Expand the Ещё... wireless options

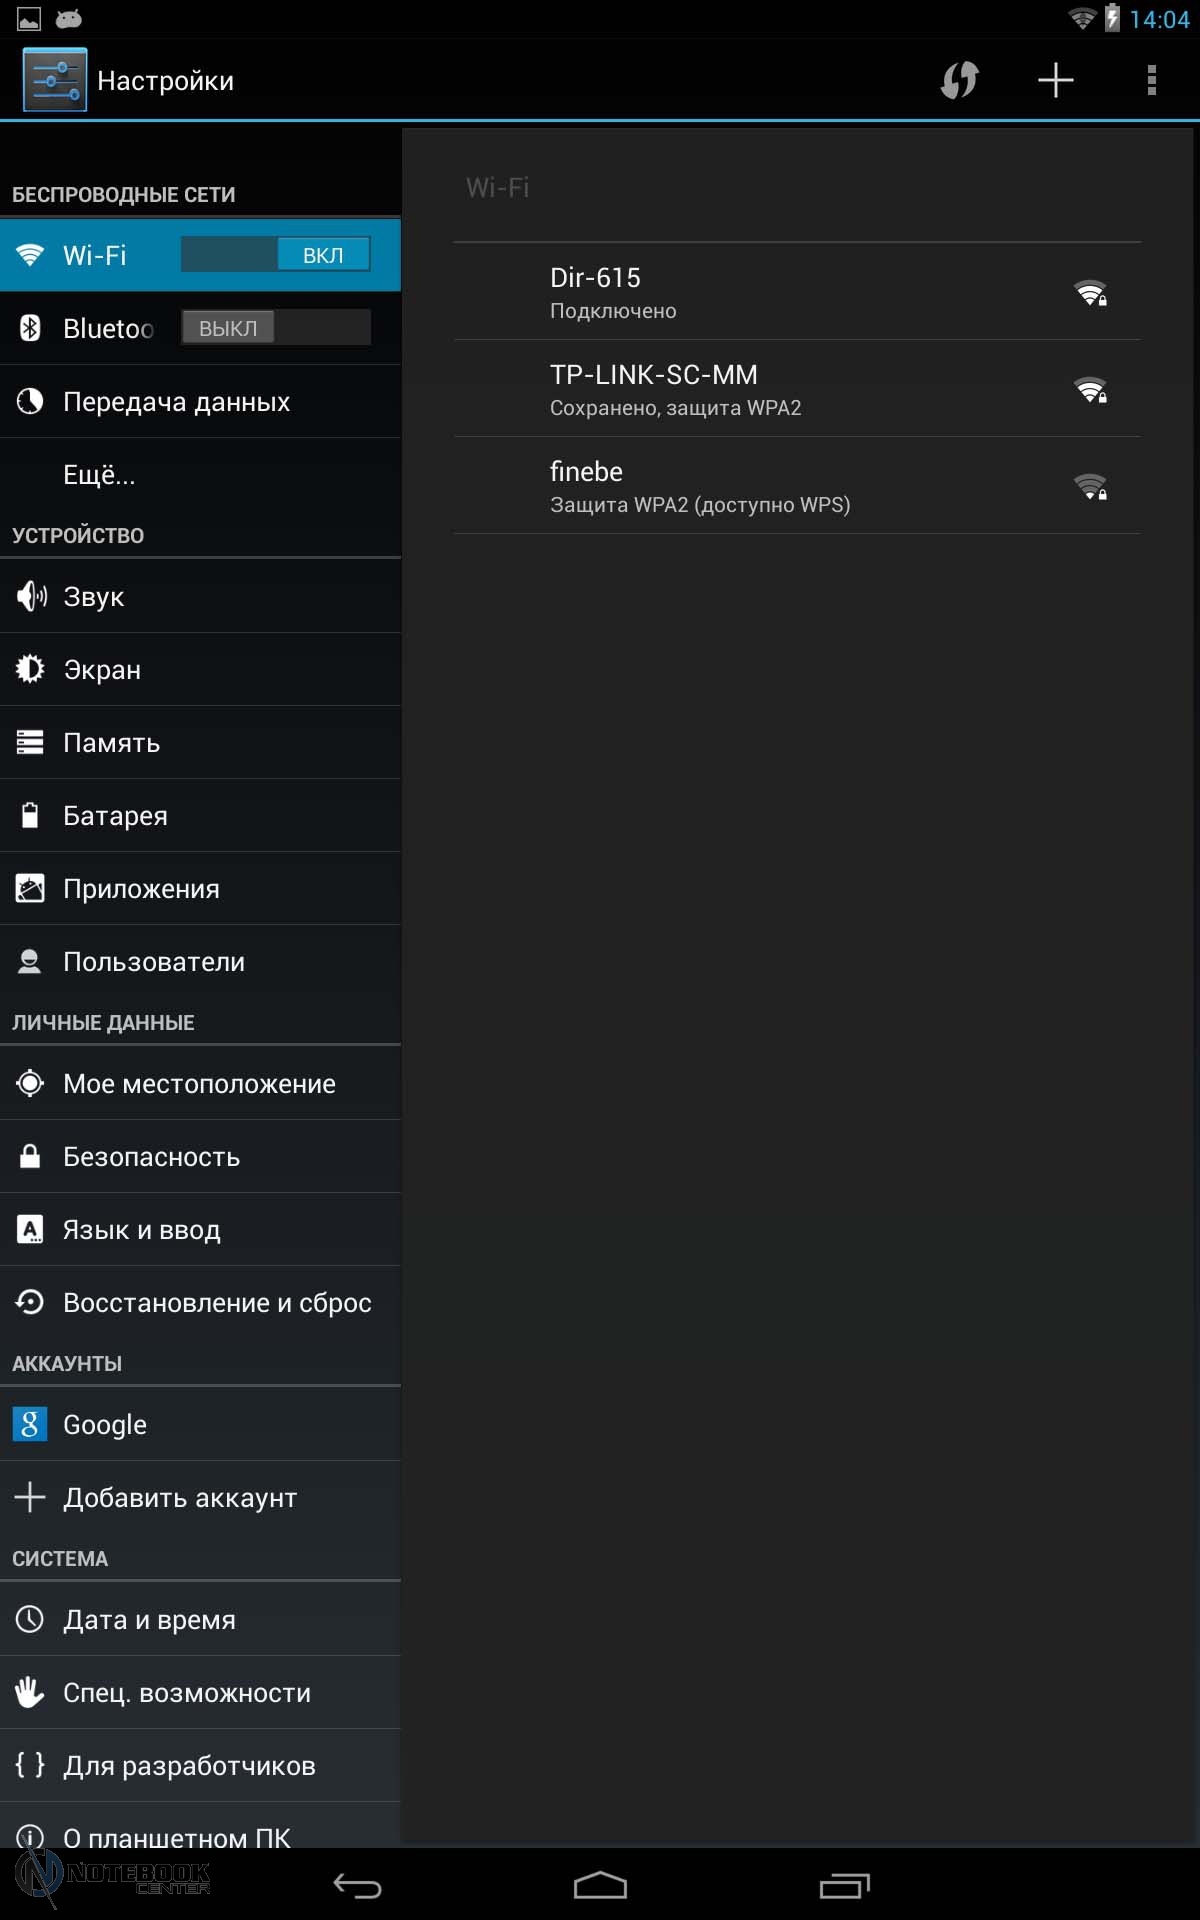click(99, 475)
